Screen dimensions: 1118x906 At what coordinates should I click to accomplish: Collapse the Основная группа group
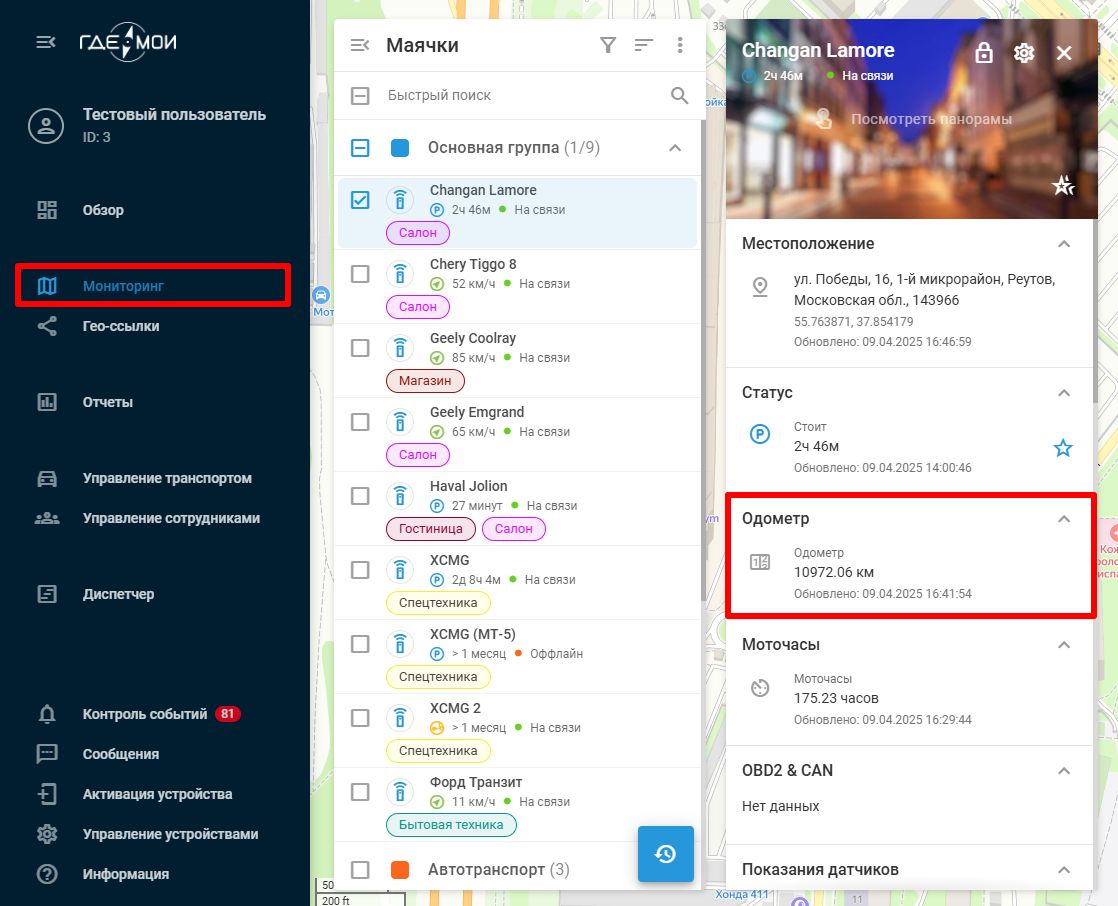tap(675, 148)
